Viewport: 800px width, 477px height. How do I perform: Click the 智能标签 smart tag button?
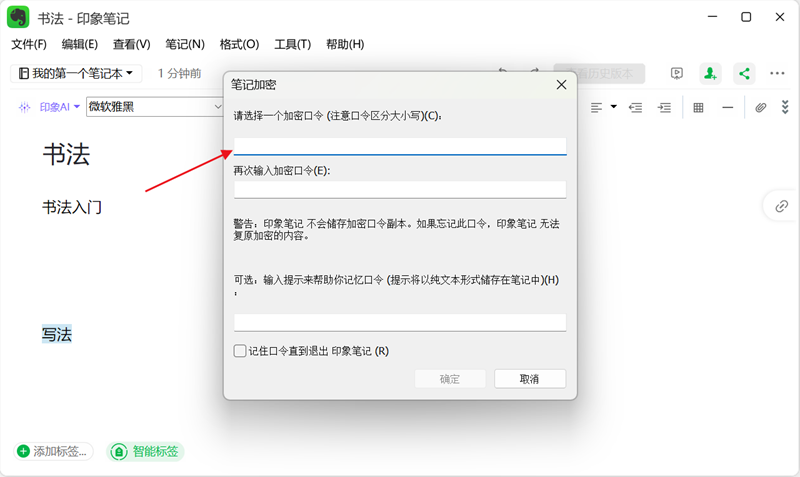point(145,451)
